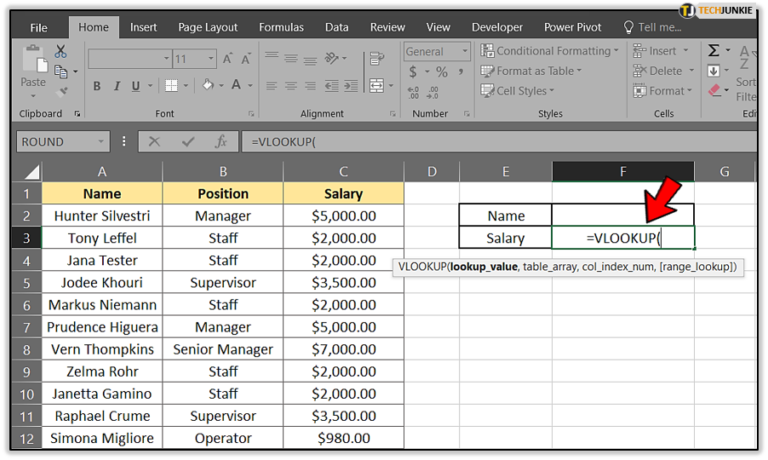Toggle Align Left

(272, 86)
